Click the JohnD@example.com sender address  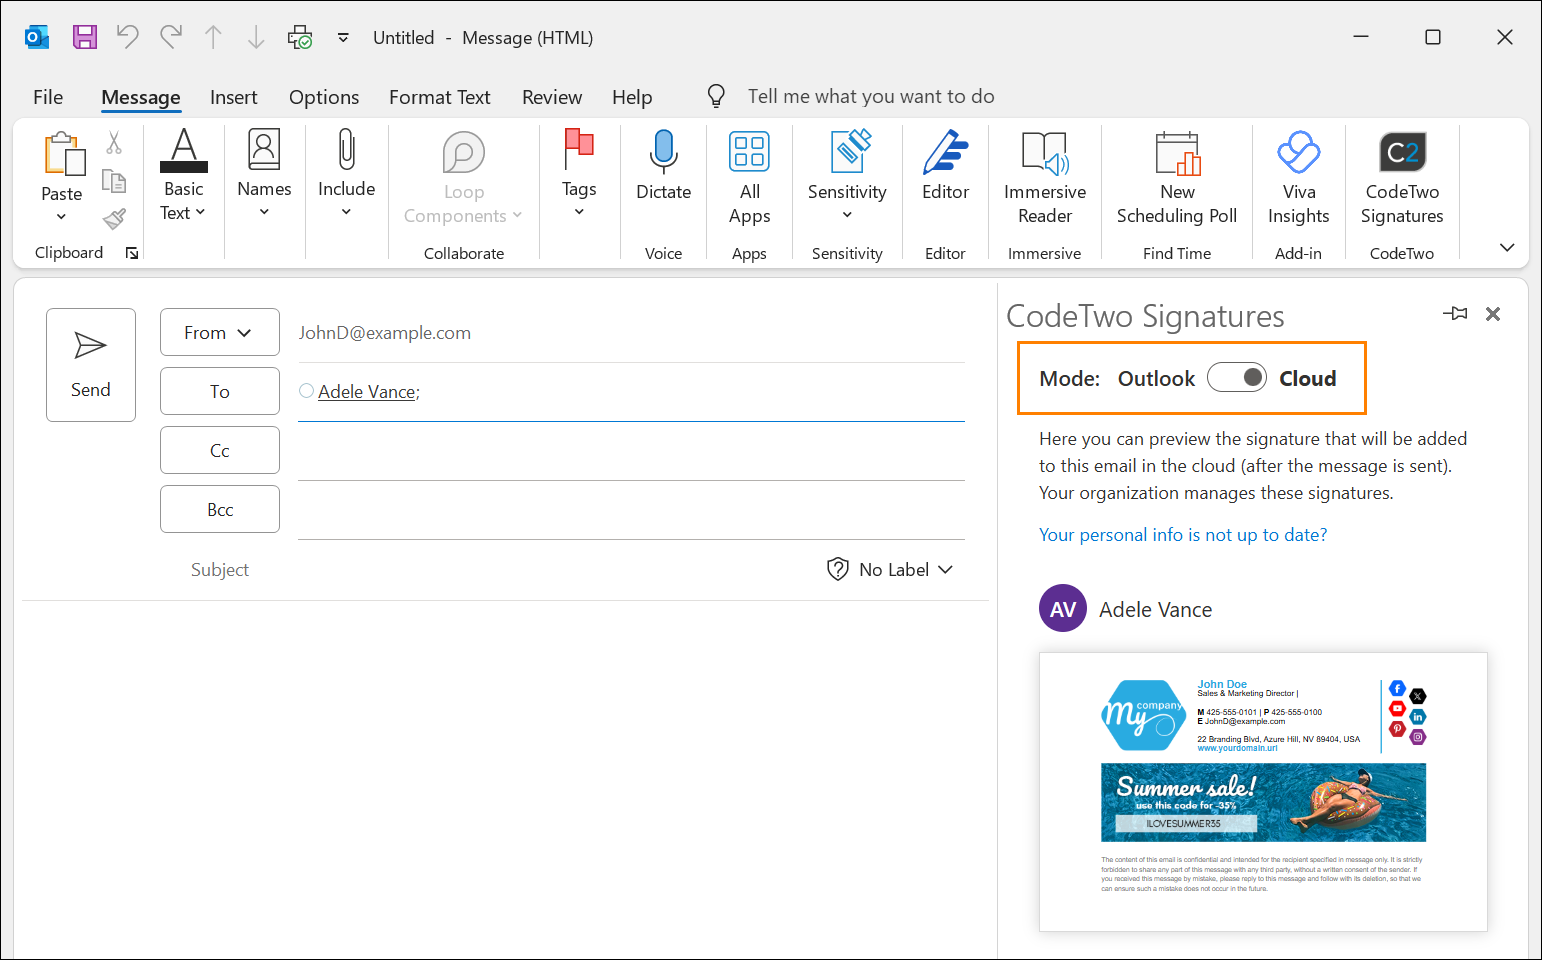point(385,333)
